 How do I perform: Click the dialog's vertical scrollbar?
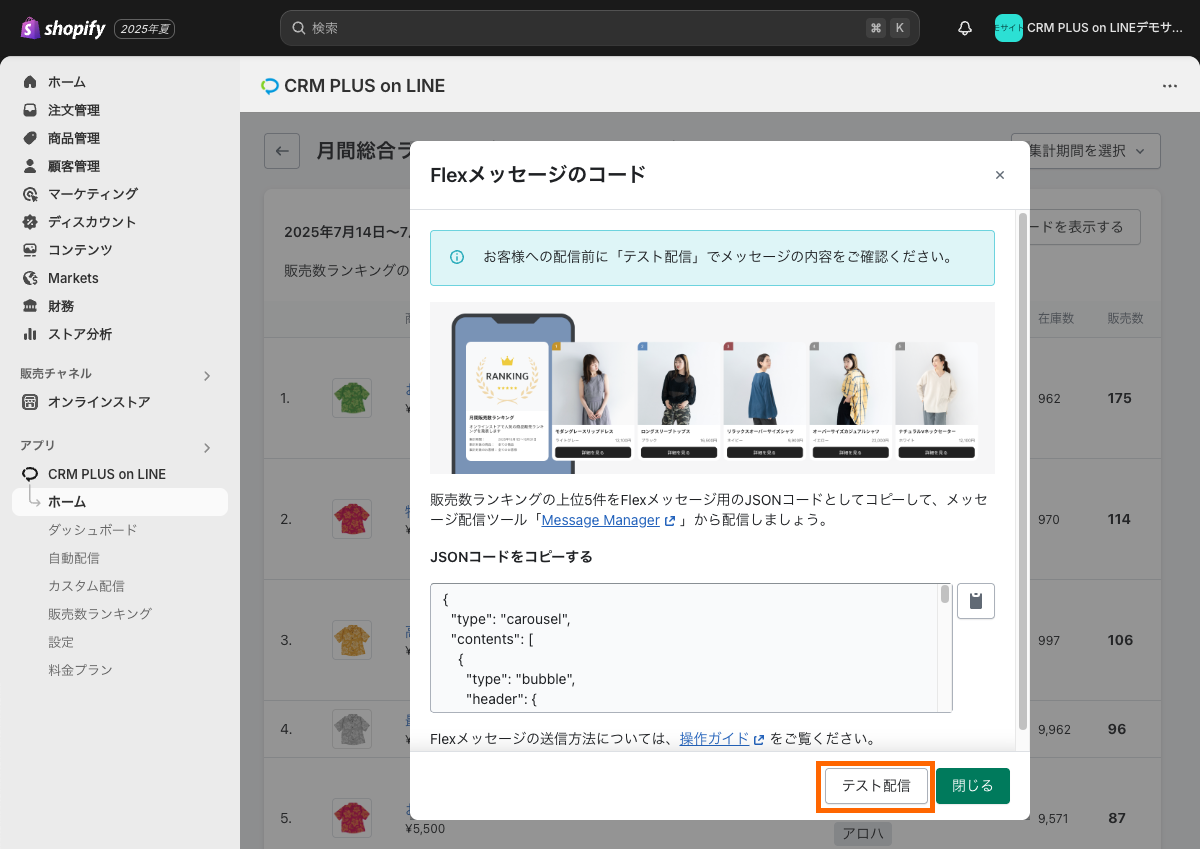(1022, 470)
